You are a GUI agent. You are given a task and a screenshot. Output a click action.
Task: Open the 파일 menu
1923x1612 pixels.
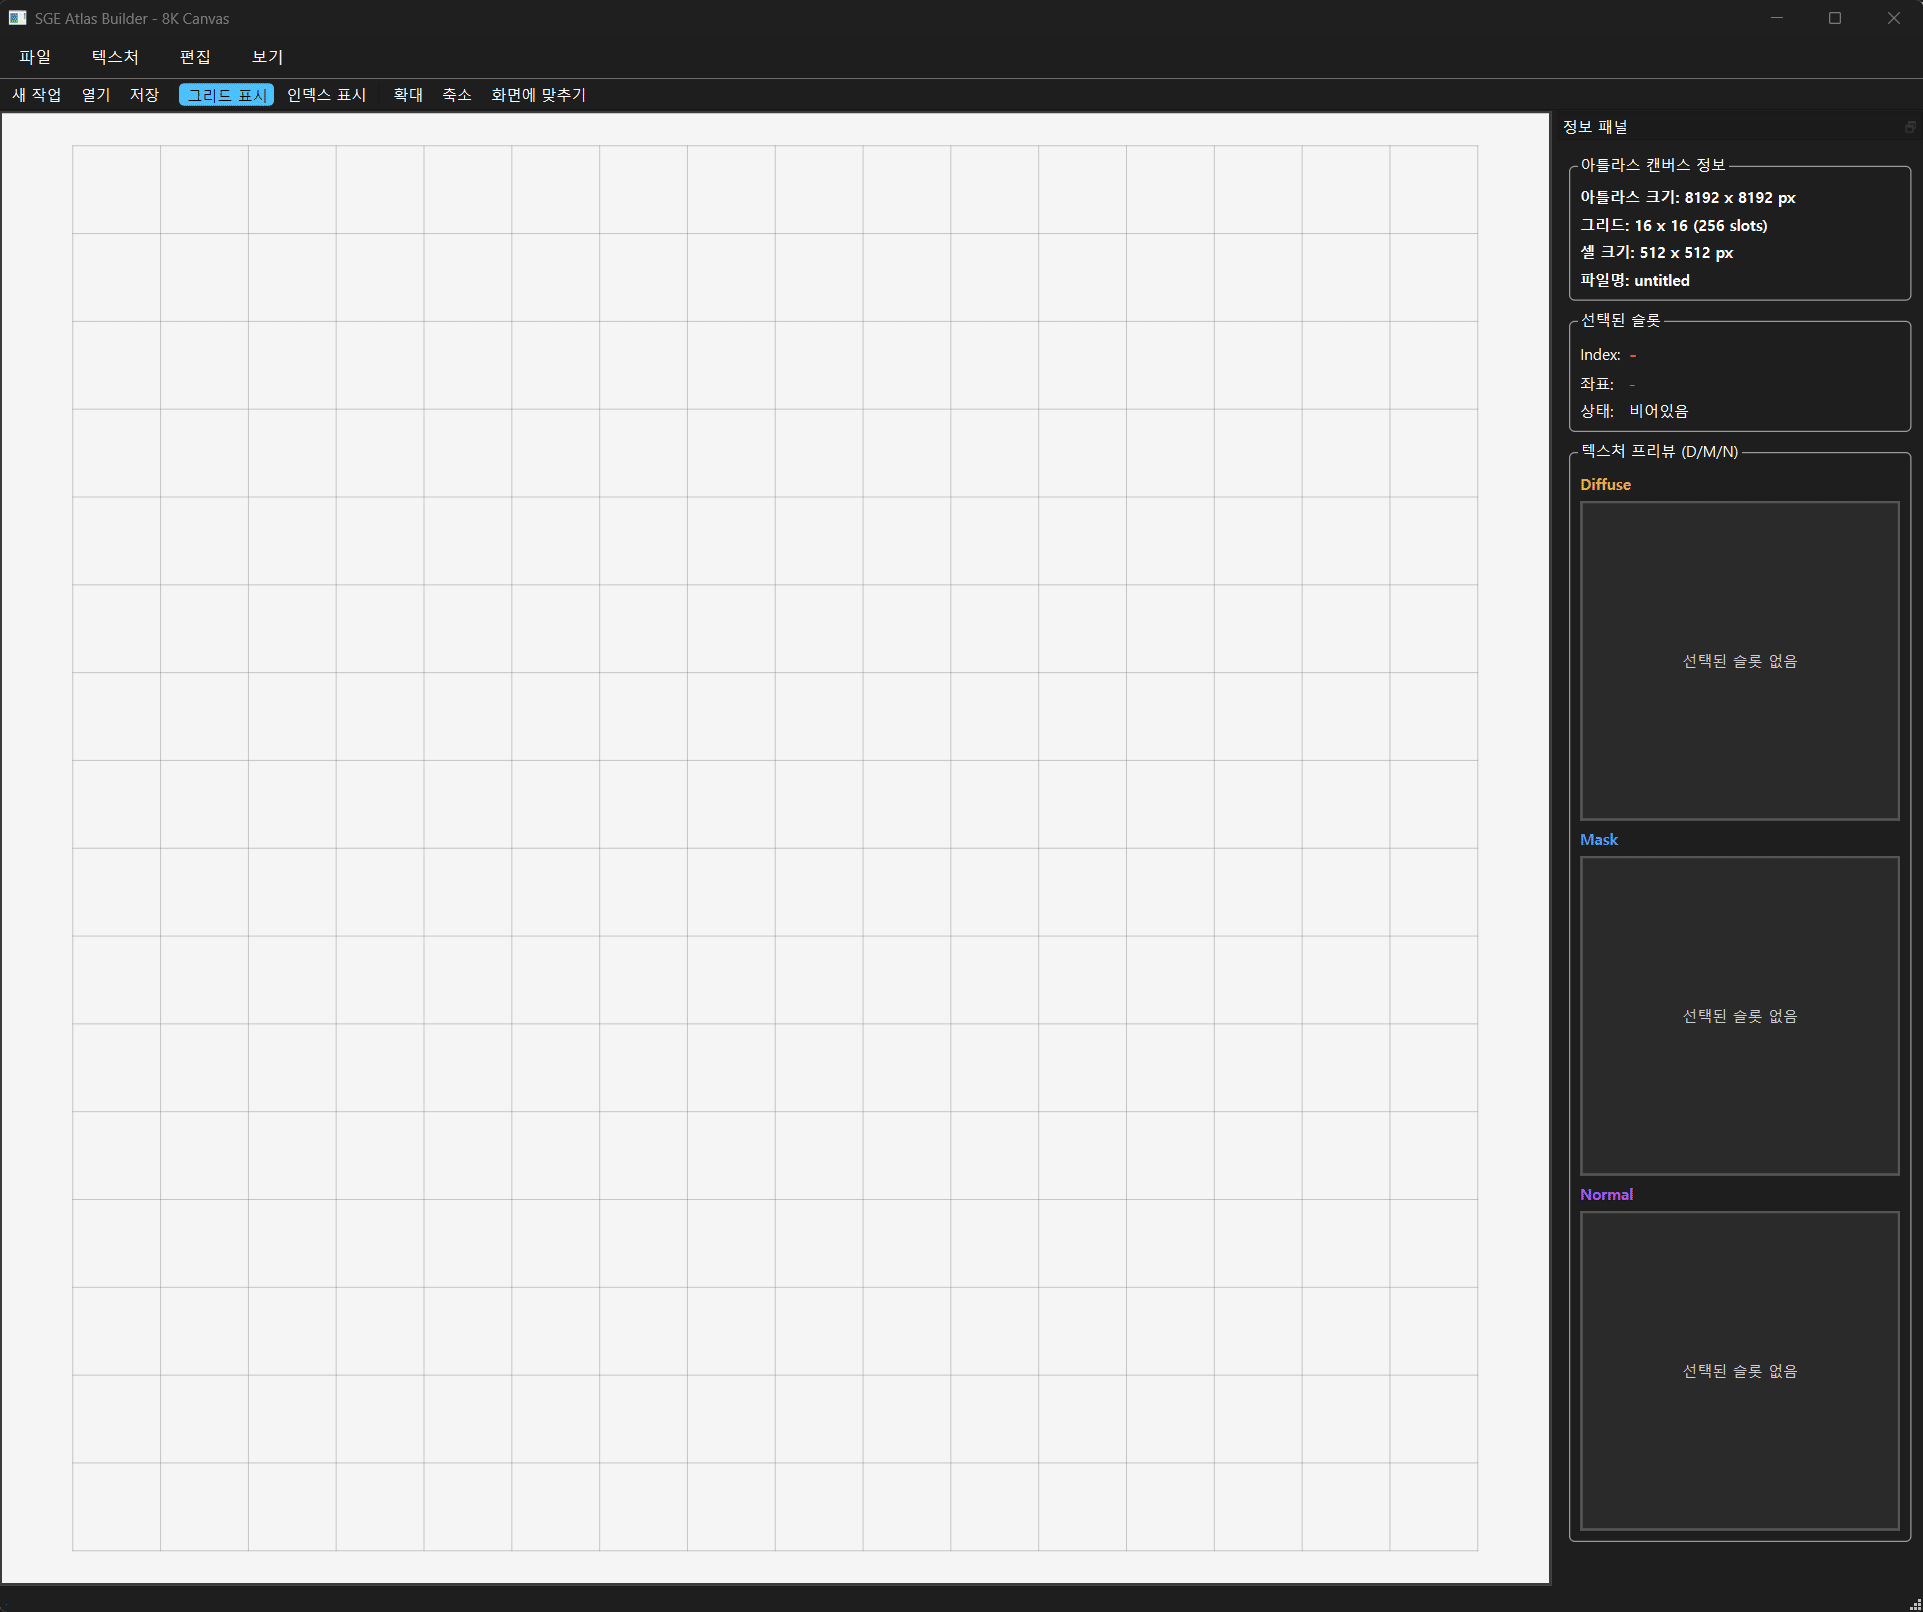[35, 57]
